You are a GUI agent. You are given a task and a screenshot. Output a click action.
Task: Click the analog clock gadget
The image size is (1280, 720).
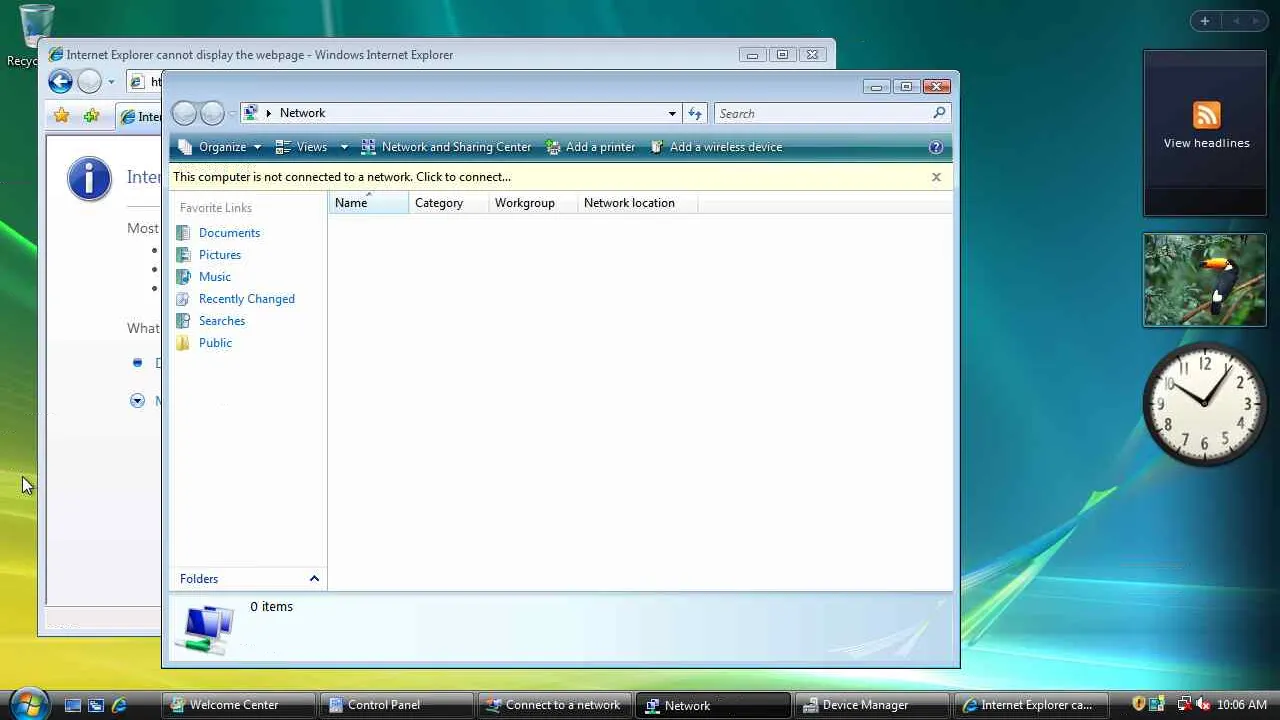[x=1204, y=404]
